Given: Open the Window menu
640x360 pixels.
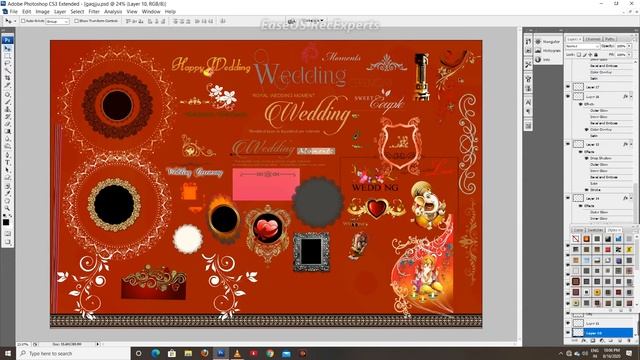Looking at the screenshot, I should coord(151,11).
